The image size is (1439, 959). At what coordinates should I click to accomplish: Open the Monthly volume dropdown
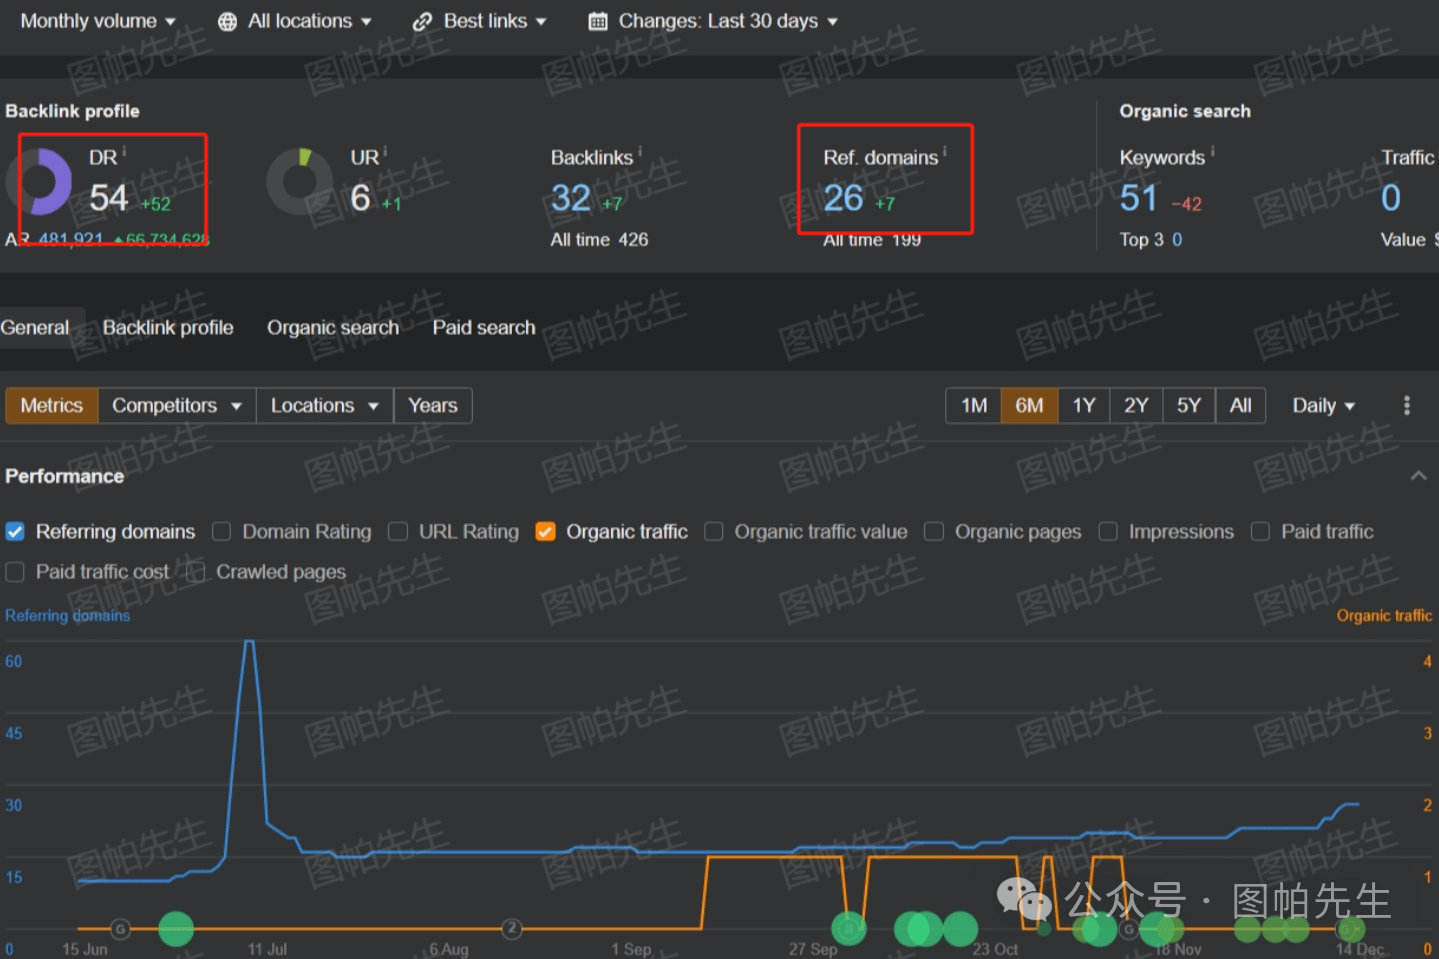[x=97, y=21]
